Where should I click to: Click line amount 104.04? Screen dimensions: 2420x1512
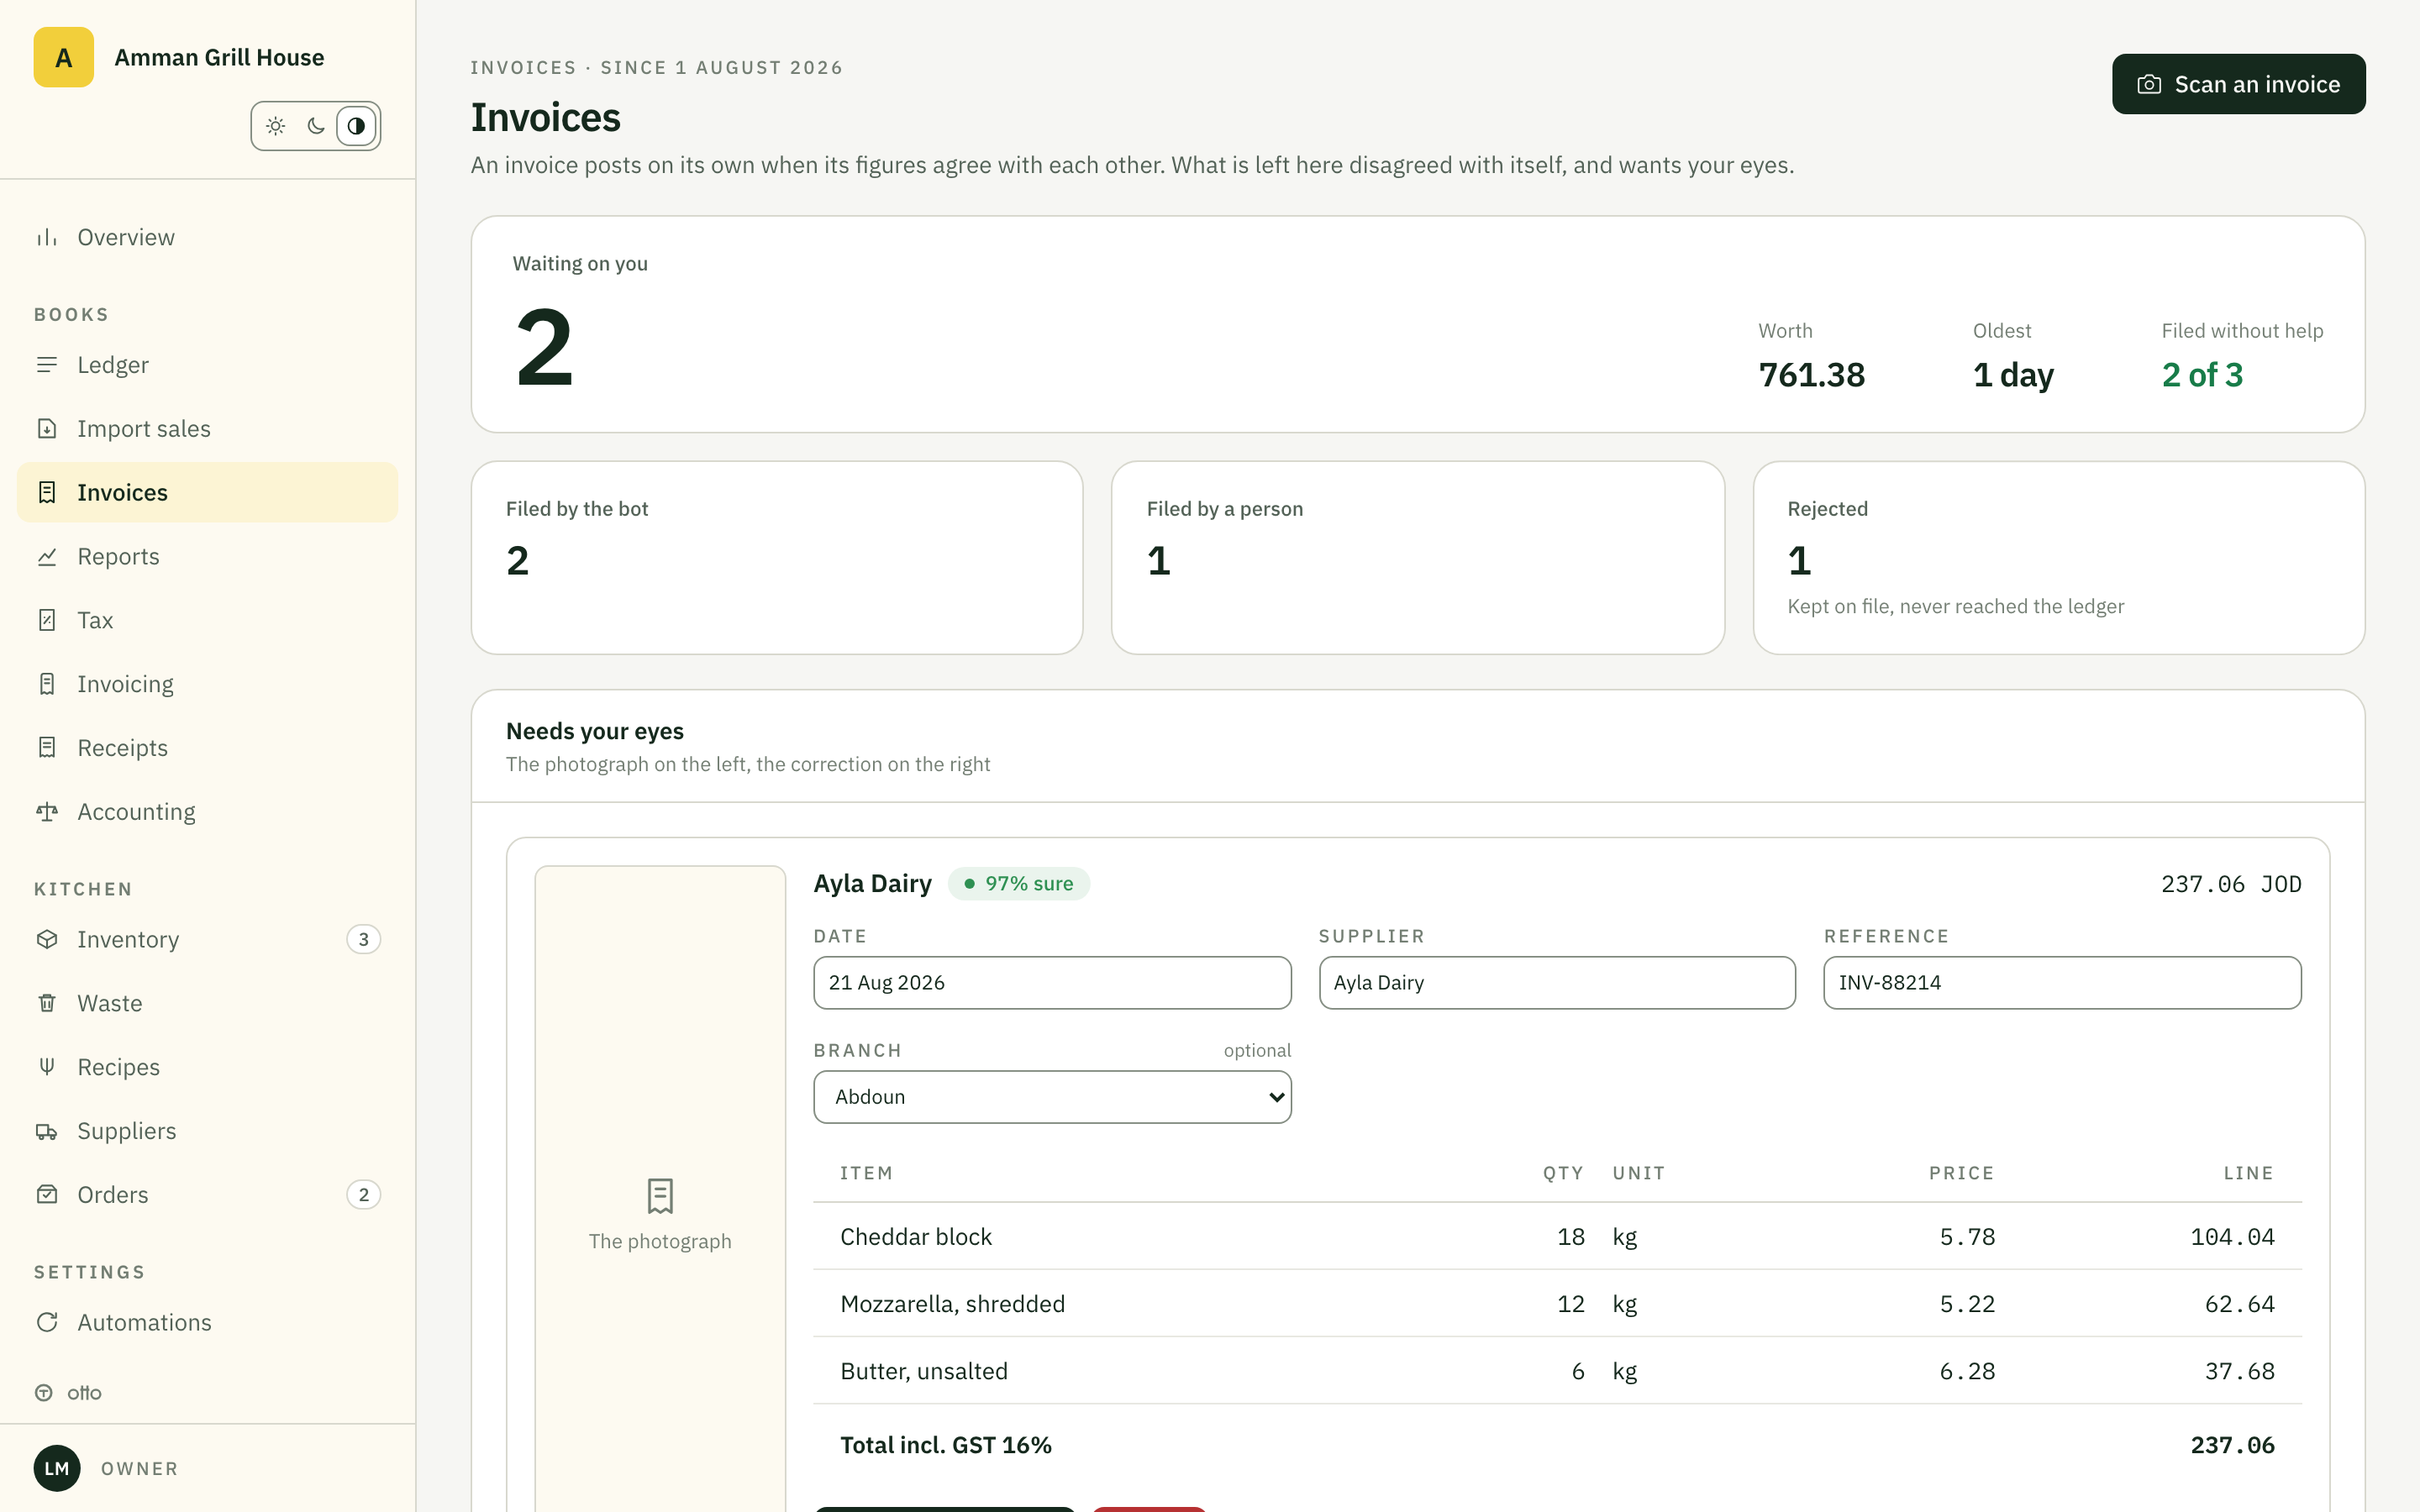(x=2232, y=1237)
